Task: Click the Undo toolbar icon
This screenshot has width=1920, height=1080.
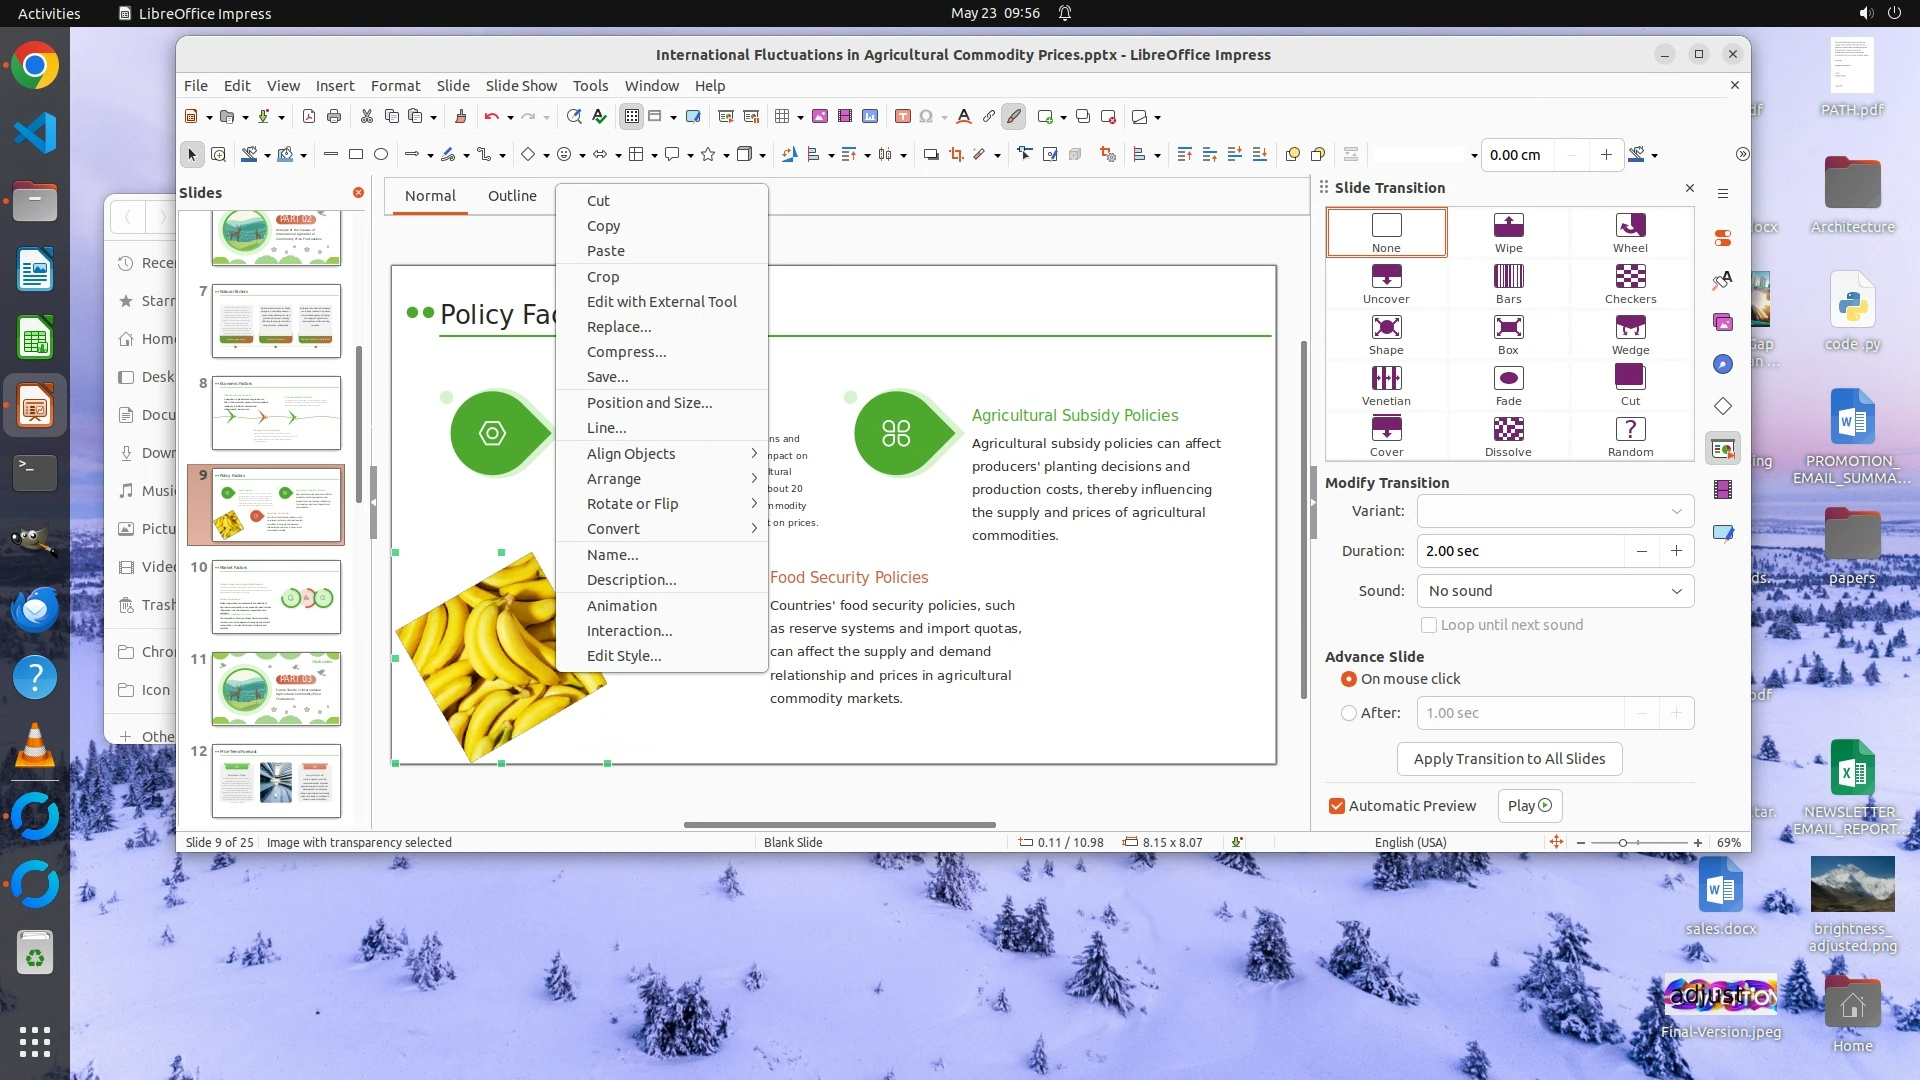Action: 491,117
